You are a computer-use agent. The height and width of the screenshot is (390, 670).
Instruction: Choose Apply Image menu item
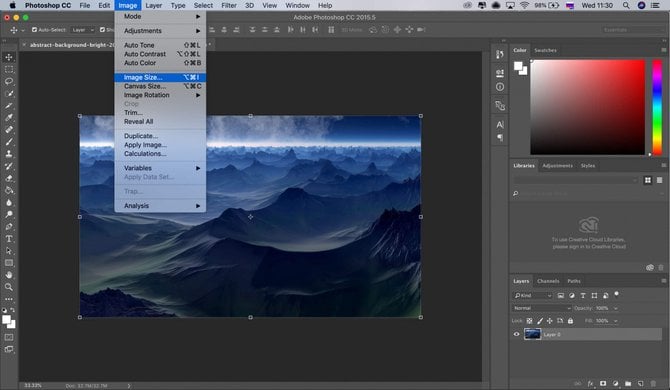[160, 145]
